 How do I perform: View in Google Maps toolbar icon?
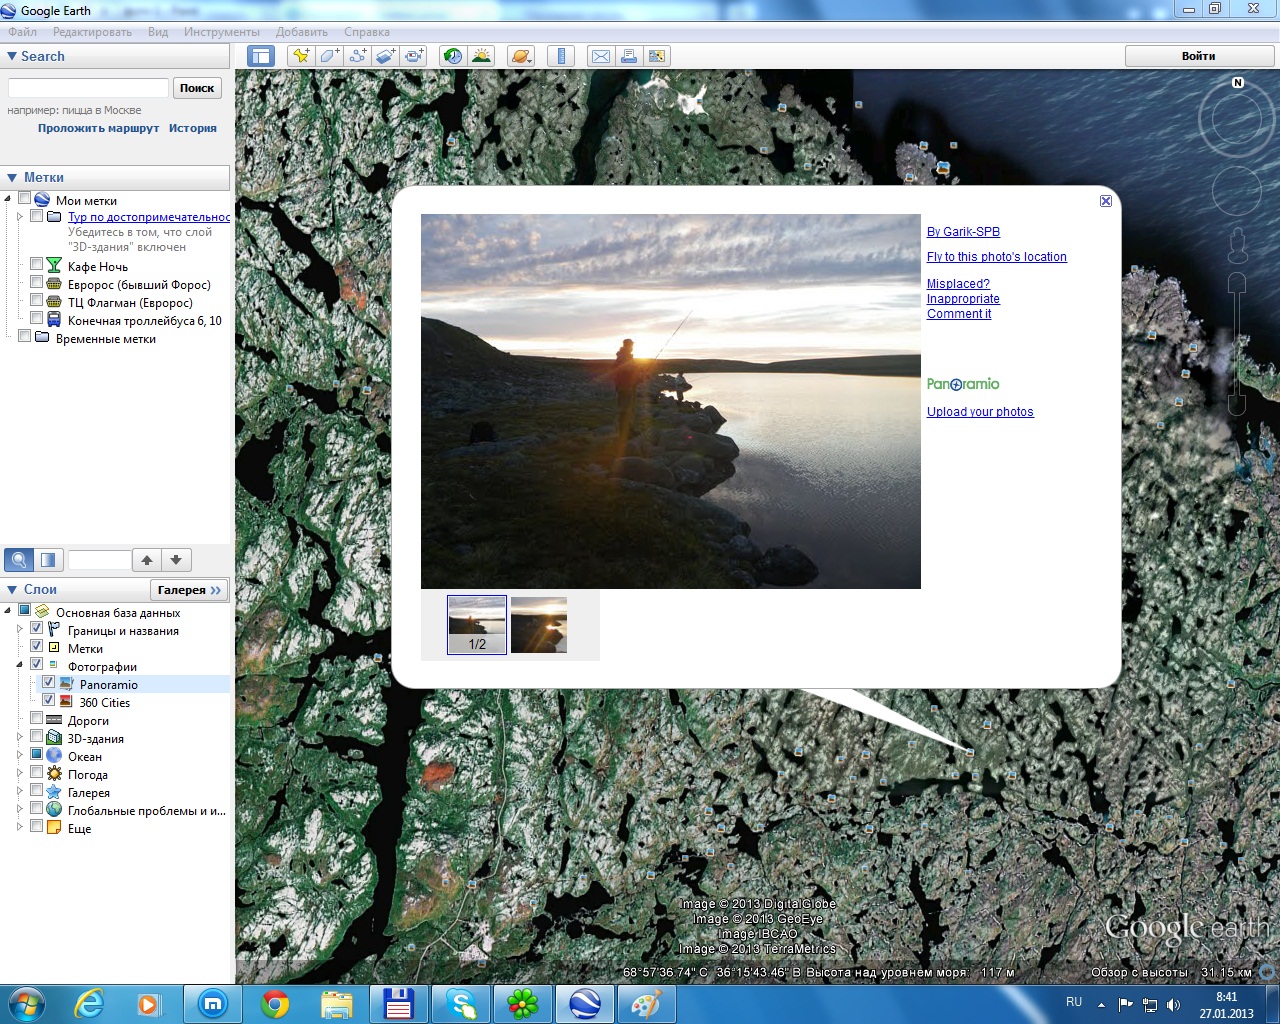[x=657, y=56]
